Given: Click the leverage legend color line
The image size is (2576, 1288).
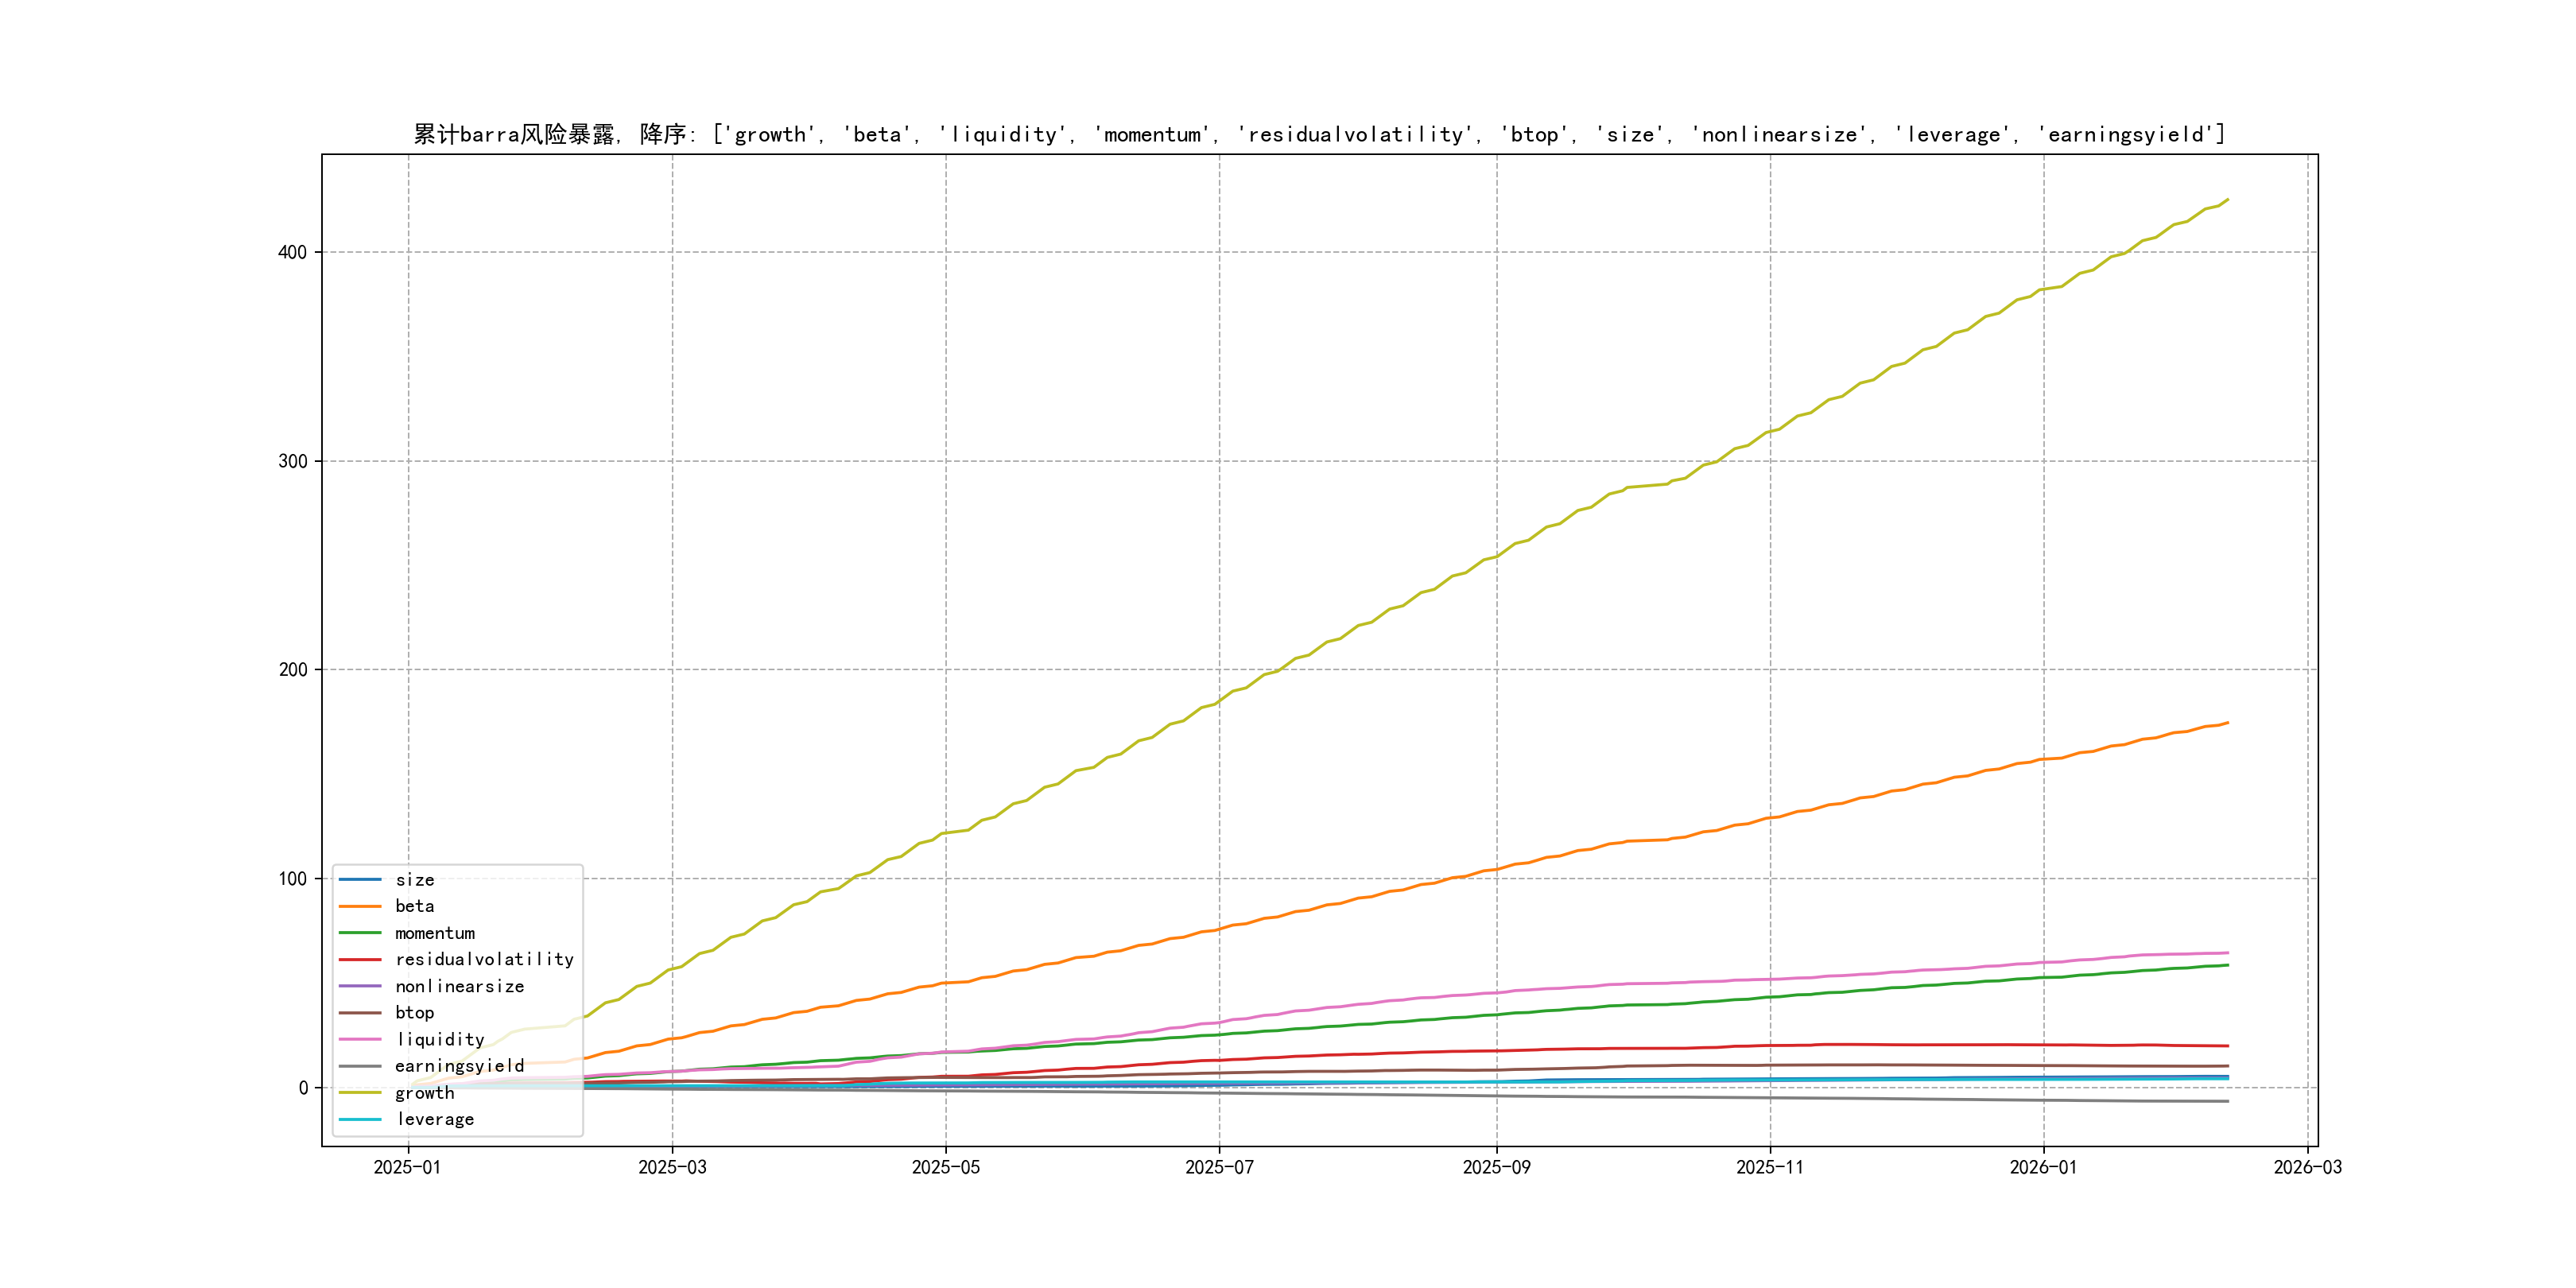Looking at the screenshot, I should click(360, 1119).
